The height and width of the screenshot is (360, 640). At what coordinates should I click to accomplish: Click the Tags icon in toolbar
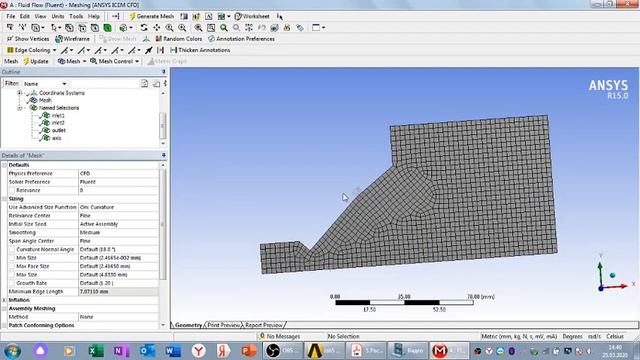tap(300, 28)
